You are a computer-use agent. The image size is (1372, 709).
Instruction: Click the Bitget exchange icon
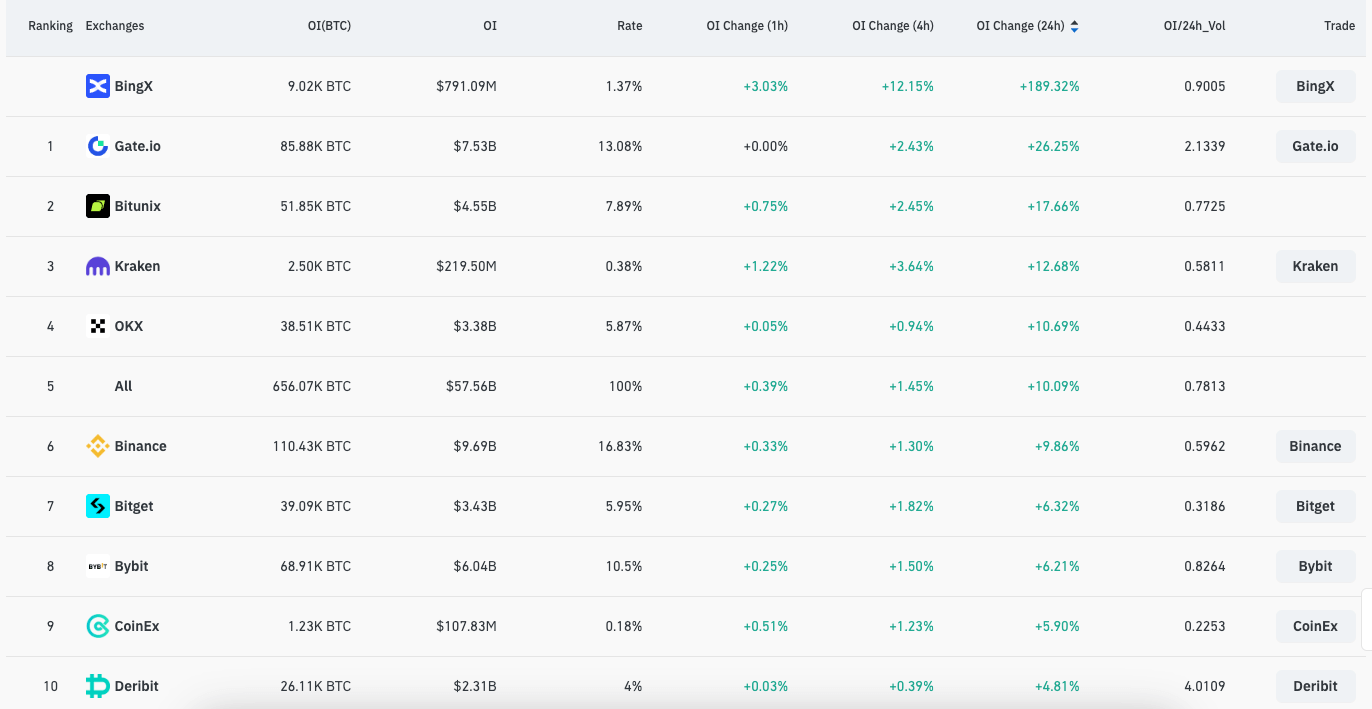tap(96, 506)
